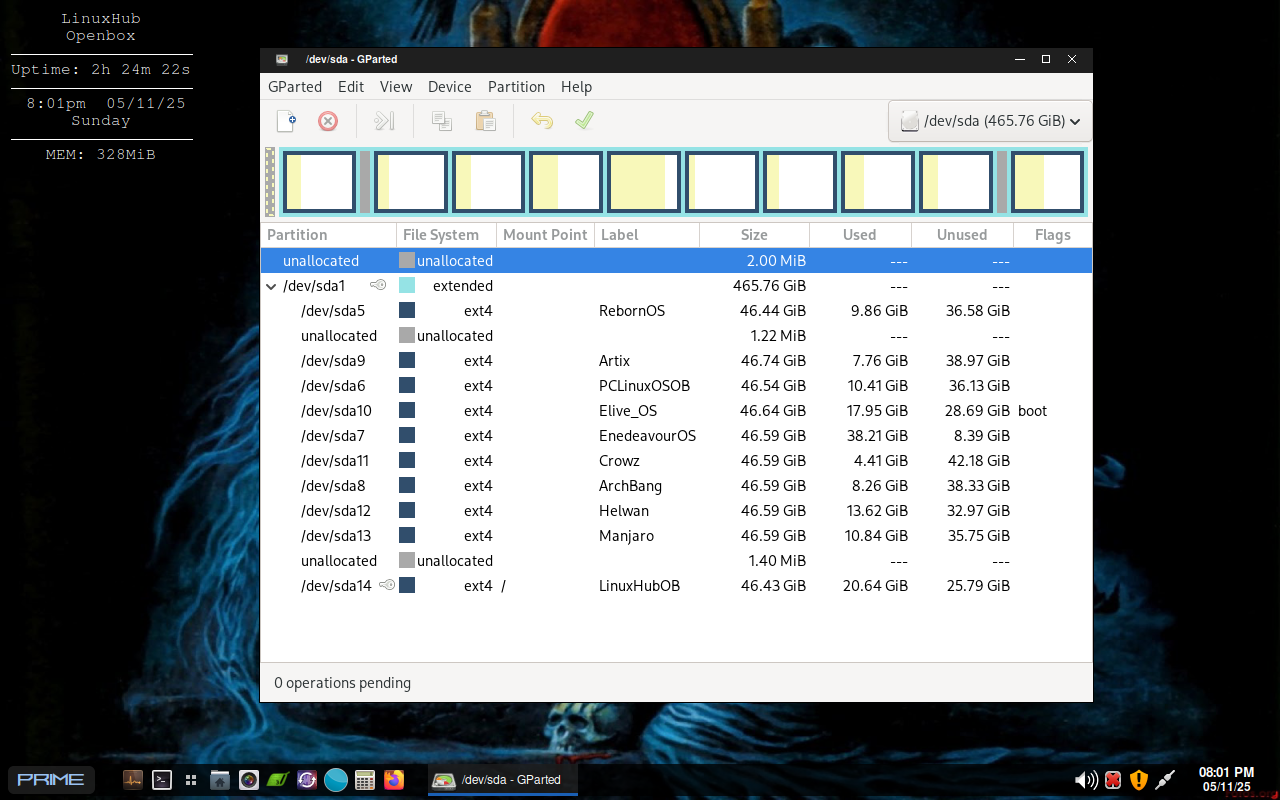The image size is (1280, 800).
Task: Sort by the Flags column header
Action: (1052, 235)
